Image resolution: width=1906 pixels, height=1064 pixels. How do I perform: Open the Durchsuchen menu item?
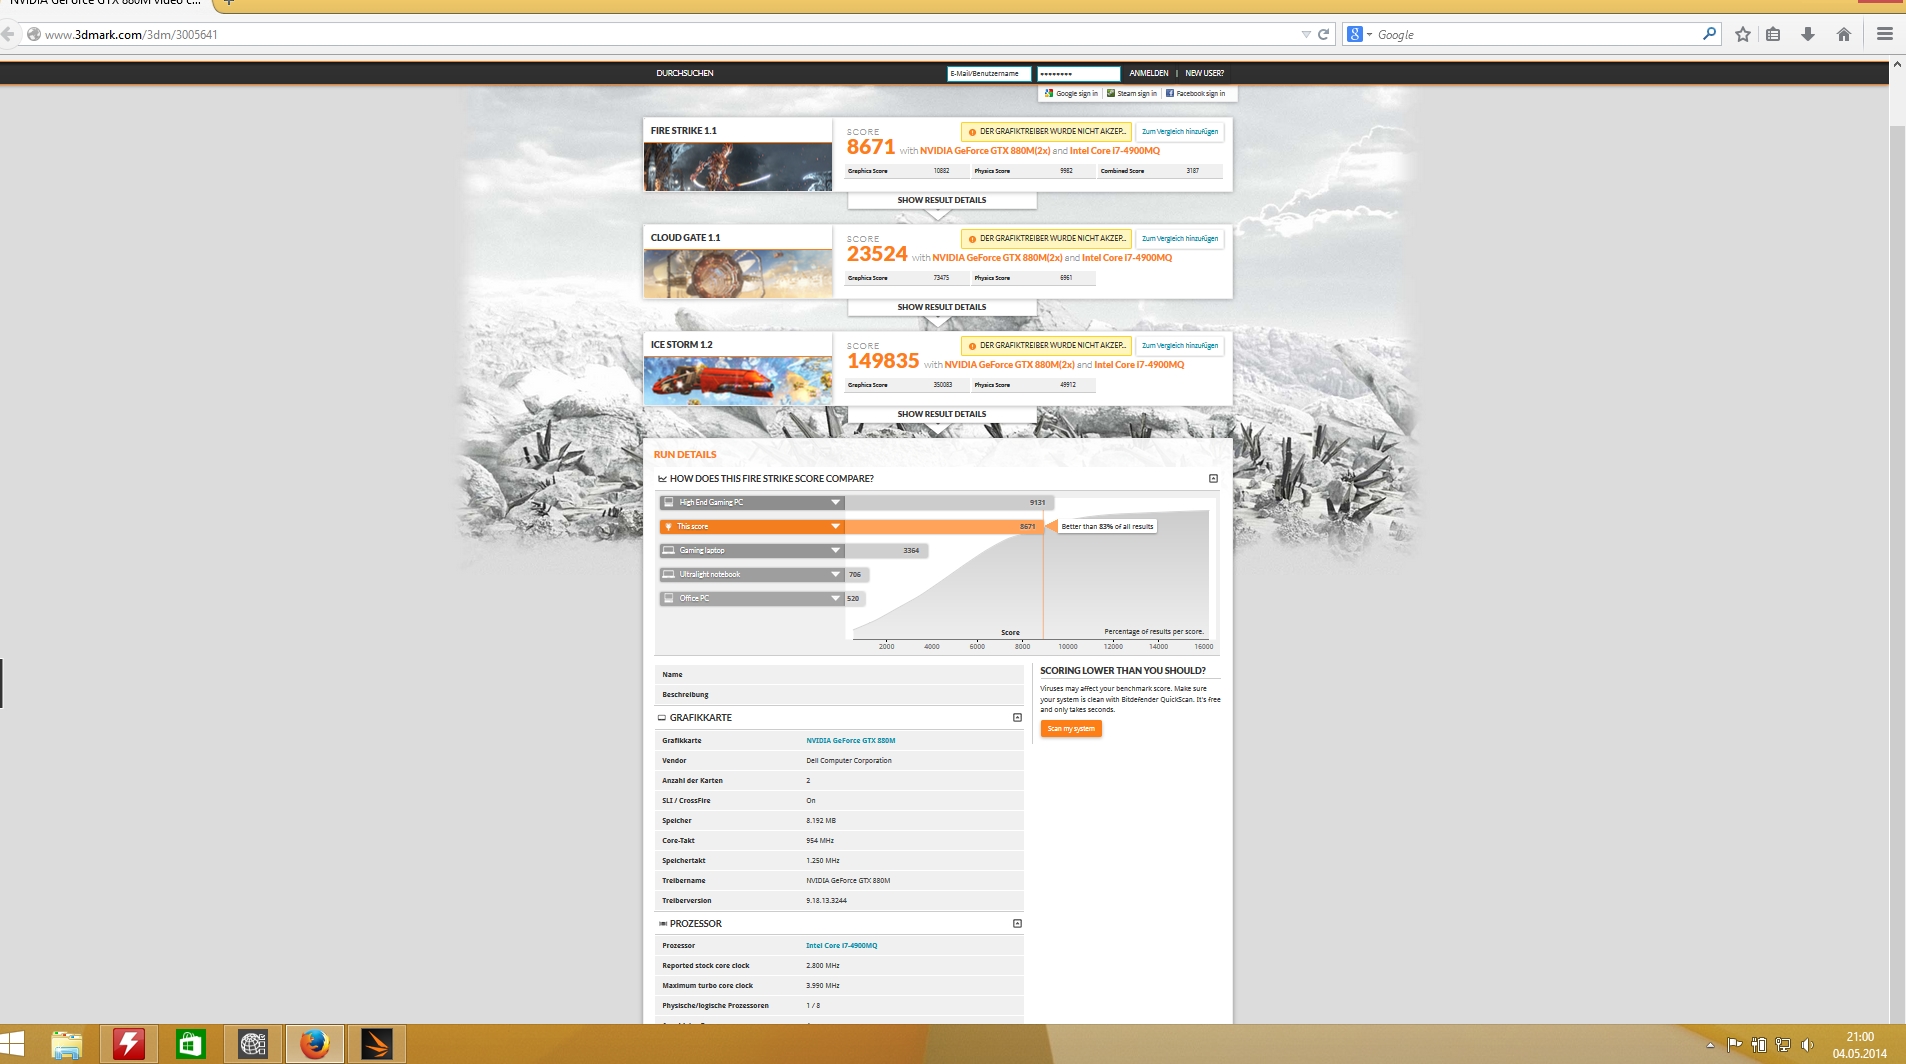click(x=685, y=73)
